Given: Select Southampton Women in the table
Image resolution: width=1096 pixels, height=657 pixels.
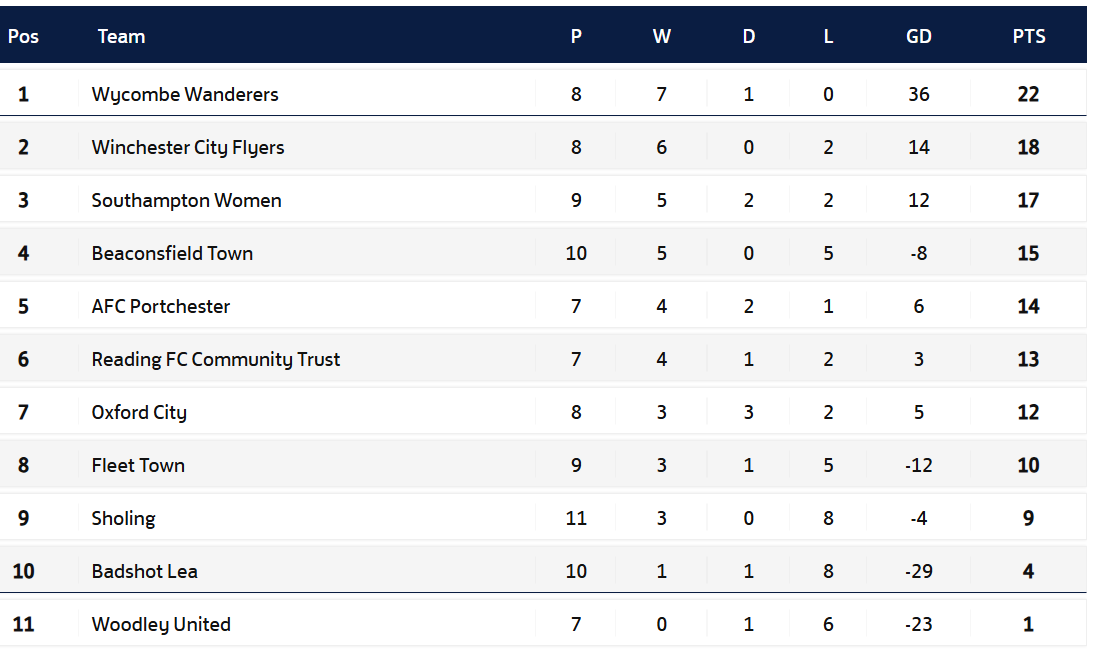Looking at the screenshot, I should coord(186,200).
